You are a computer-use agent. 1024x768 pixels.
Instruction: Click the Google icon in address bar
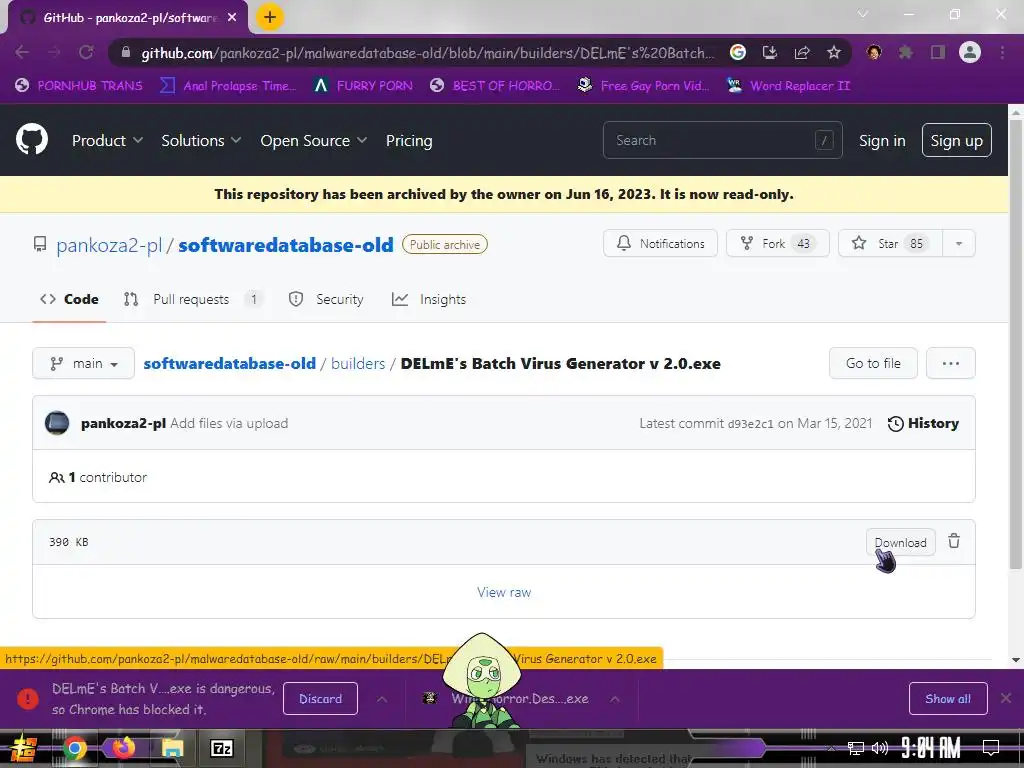(737, 52)
